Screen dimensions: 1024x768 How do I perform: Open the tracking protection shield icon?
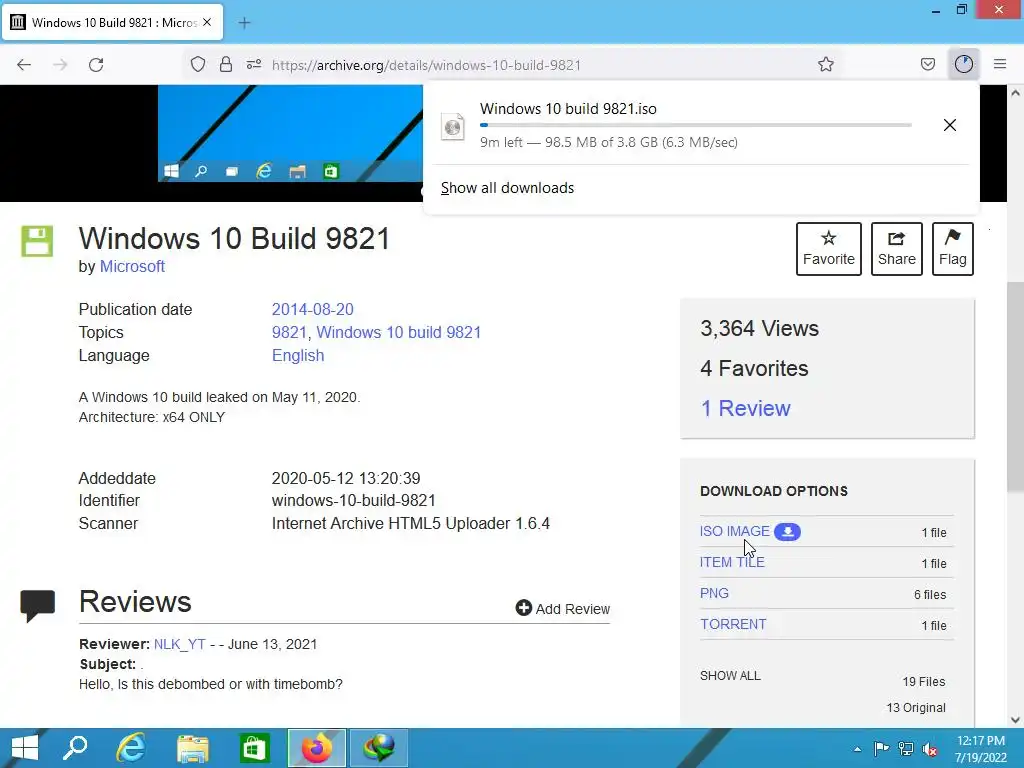(198, 64)
